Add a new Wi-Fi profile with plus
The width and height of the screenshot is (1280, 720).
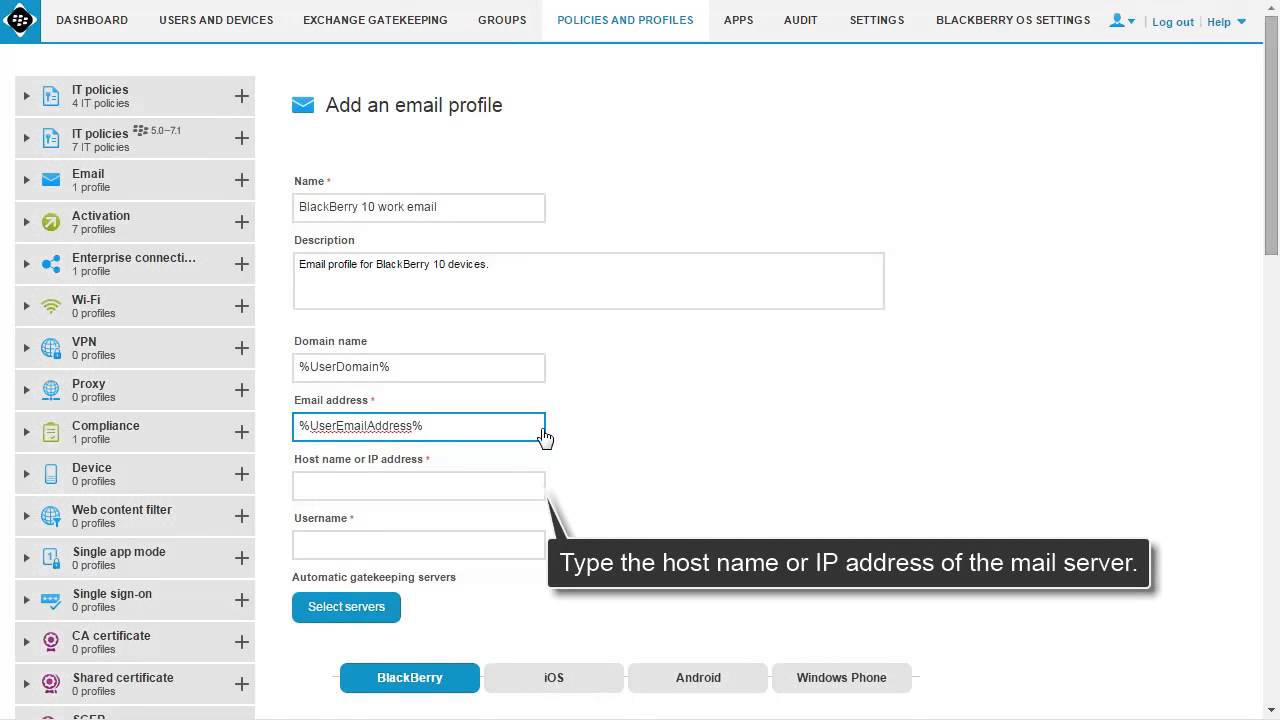241,306
